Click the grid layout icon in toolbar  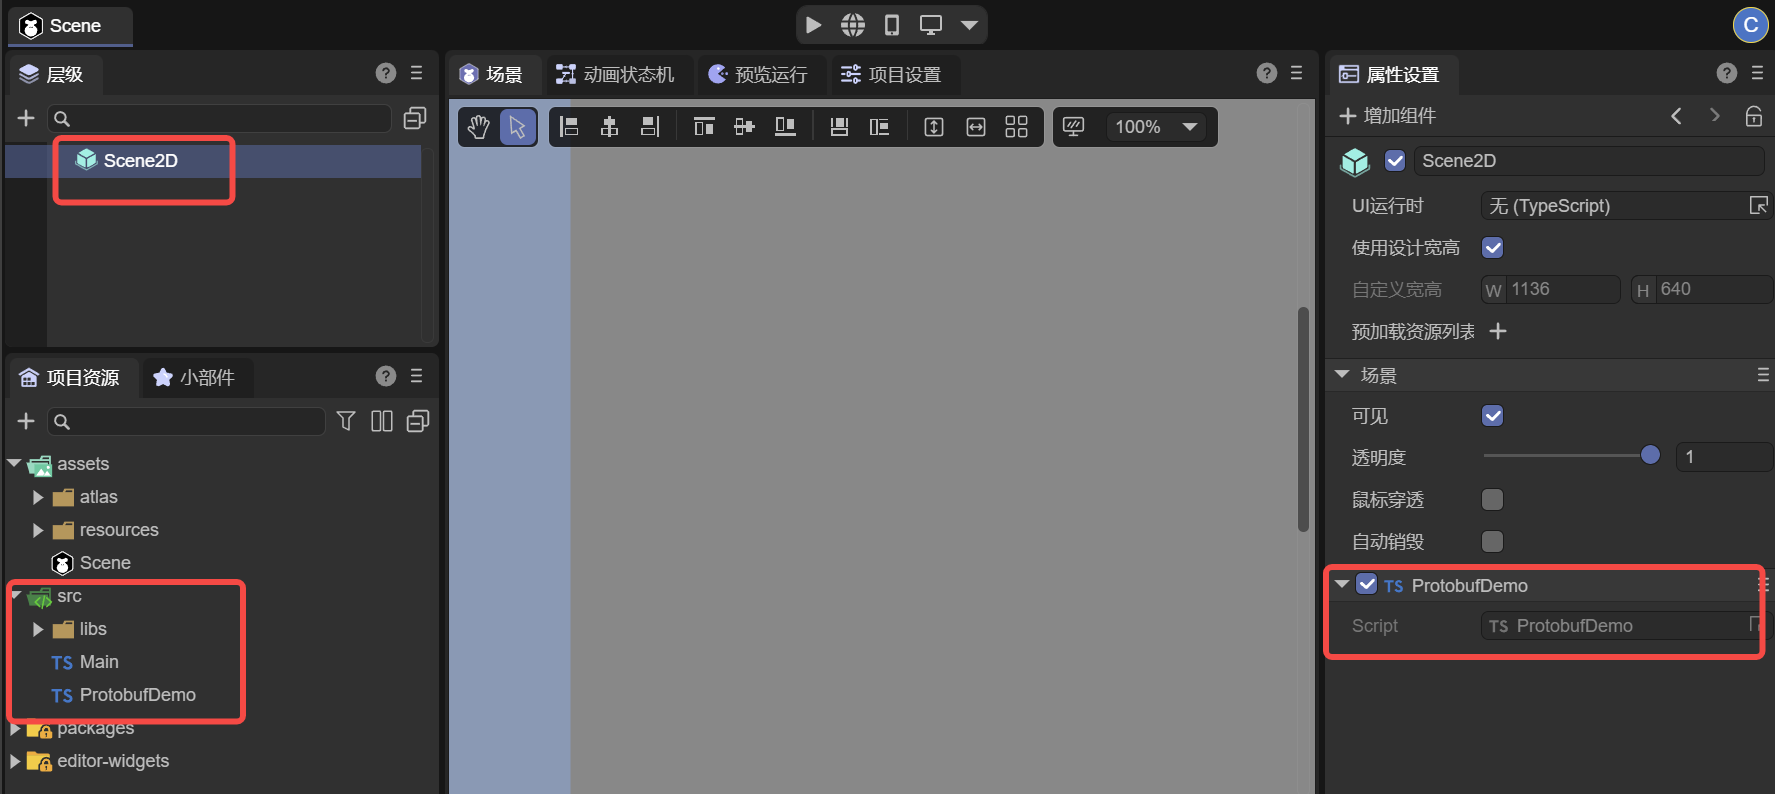point(1016,127)
